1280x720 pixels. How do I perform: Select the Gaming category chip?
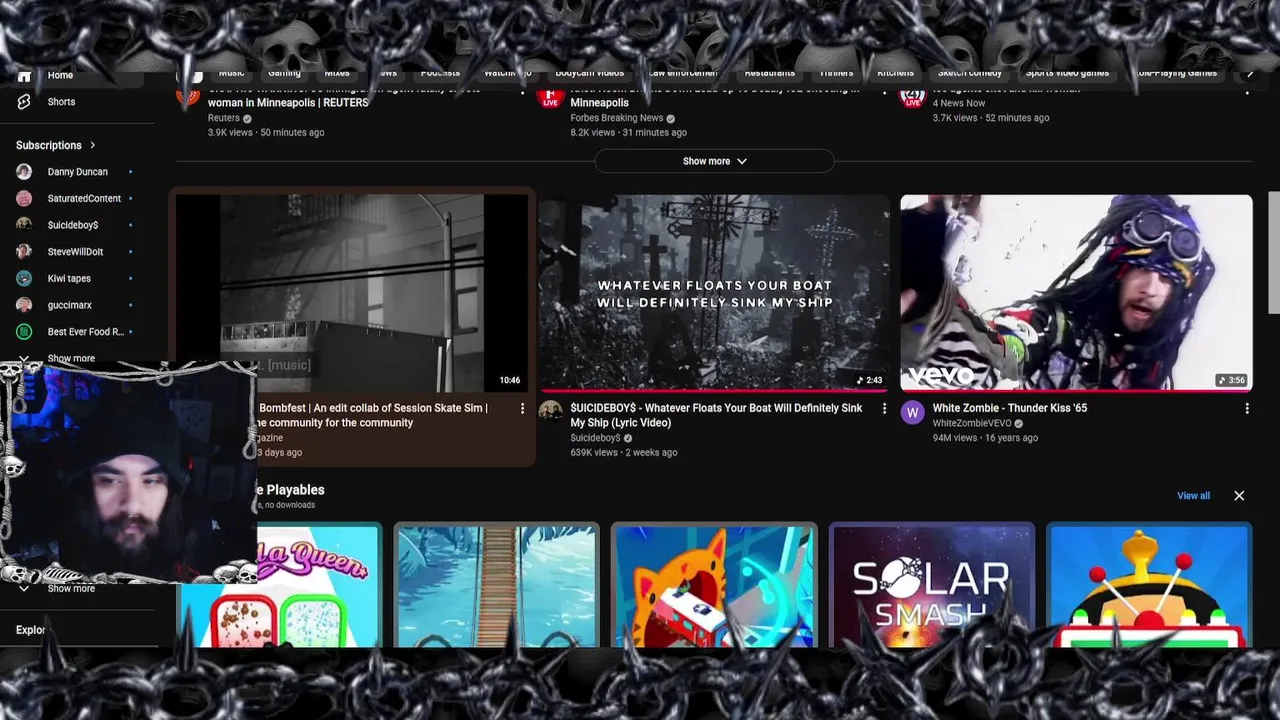coord(284,73)
